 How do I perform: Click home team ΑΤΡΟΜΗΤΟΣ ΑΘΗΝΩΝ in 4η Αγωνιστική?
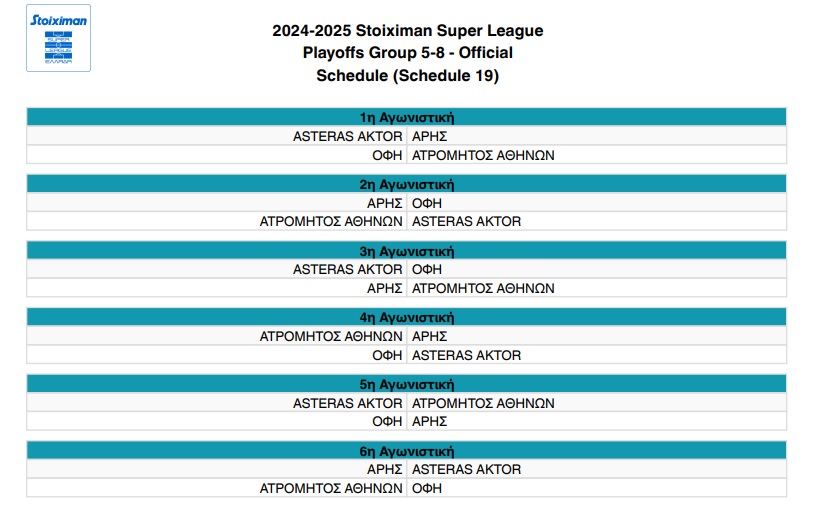click(x=331, y=336)
